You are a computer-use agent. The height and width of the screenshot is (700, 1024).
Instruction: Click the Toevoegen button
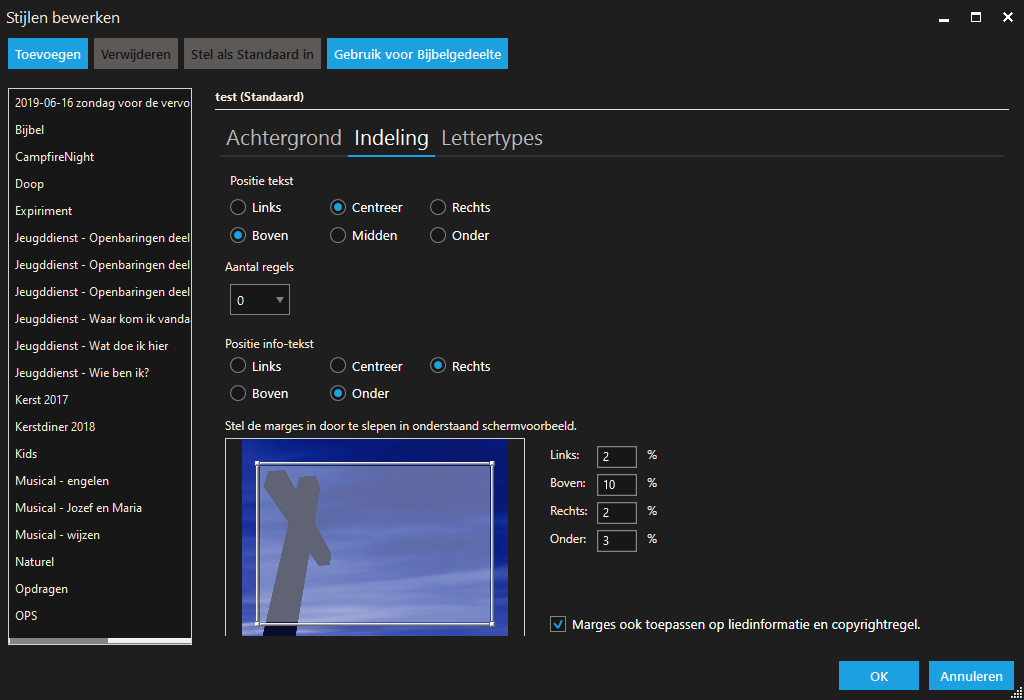click(48, 54)
